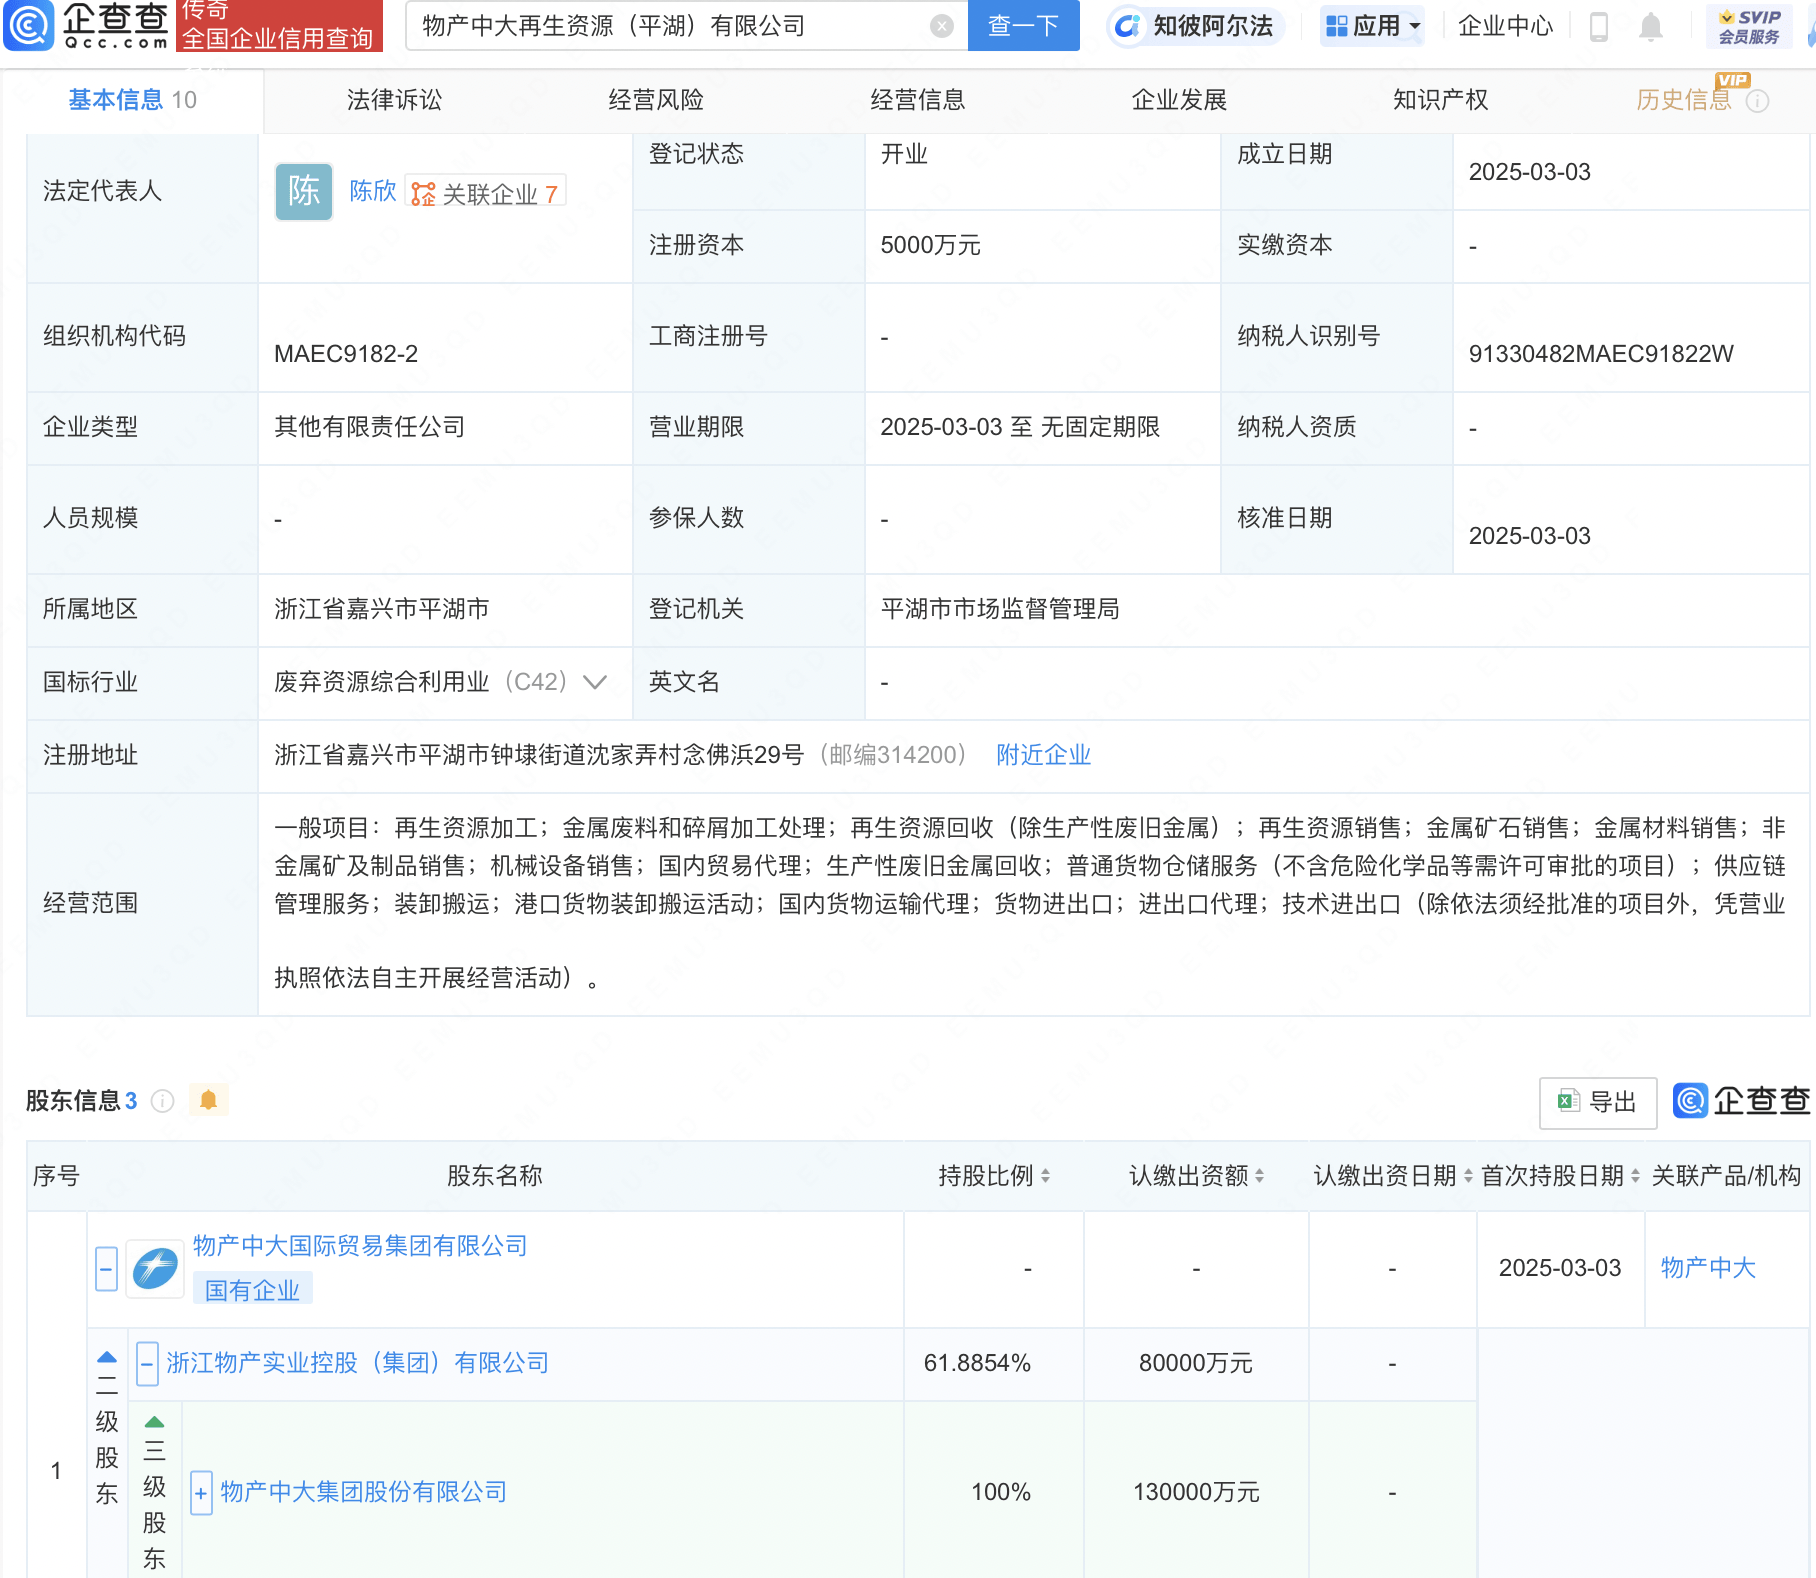The height and width of the screenshot is (1578, 1816).
Task: Click the 国有企业 tag
Action: point(253,1290)
